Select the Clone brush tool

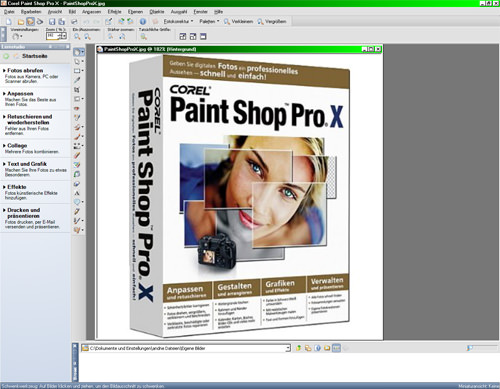77,127
